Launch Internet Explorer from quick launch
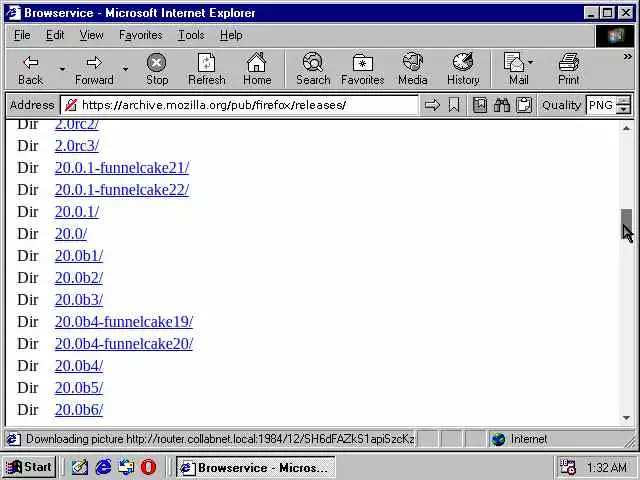The width and height of the screenshot is (640, 480). tap(103, 467)
